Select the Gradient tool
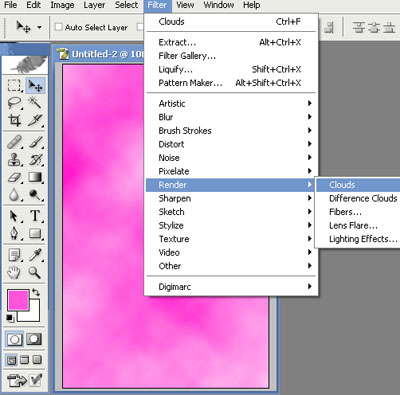 click(35, 177)
